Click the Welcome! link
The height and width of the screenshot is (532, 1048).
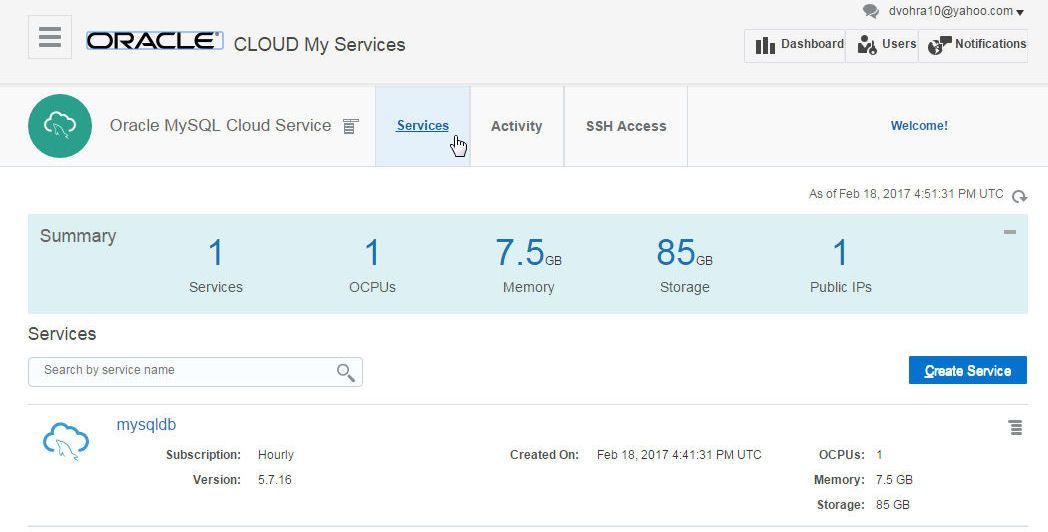919,126
